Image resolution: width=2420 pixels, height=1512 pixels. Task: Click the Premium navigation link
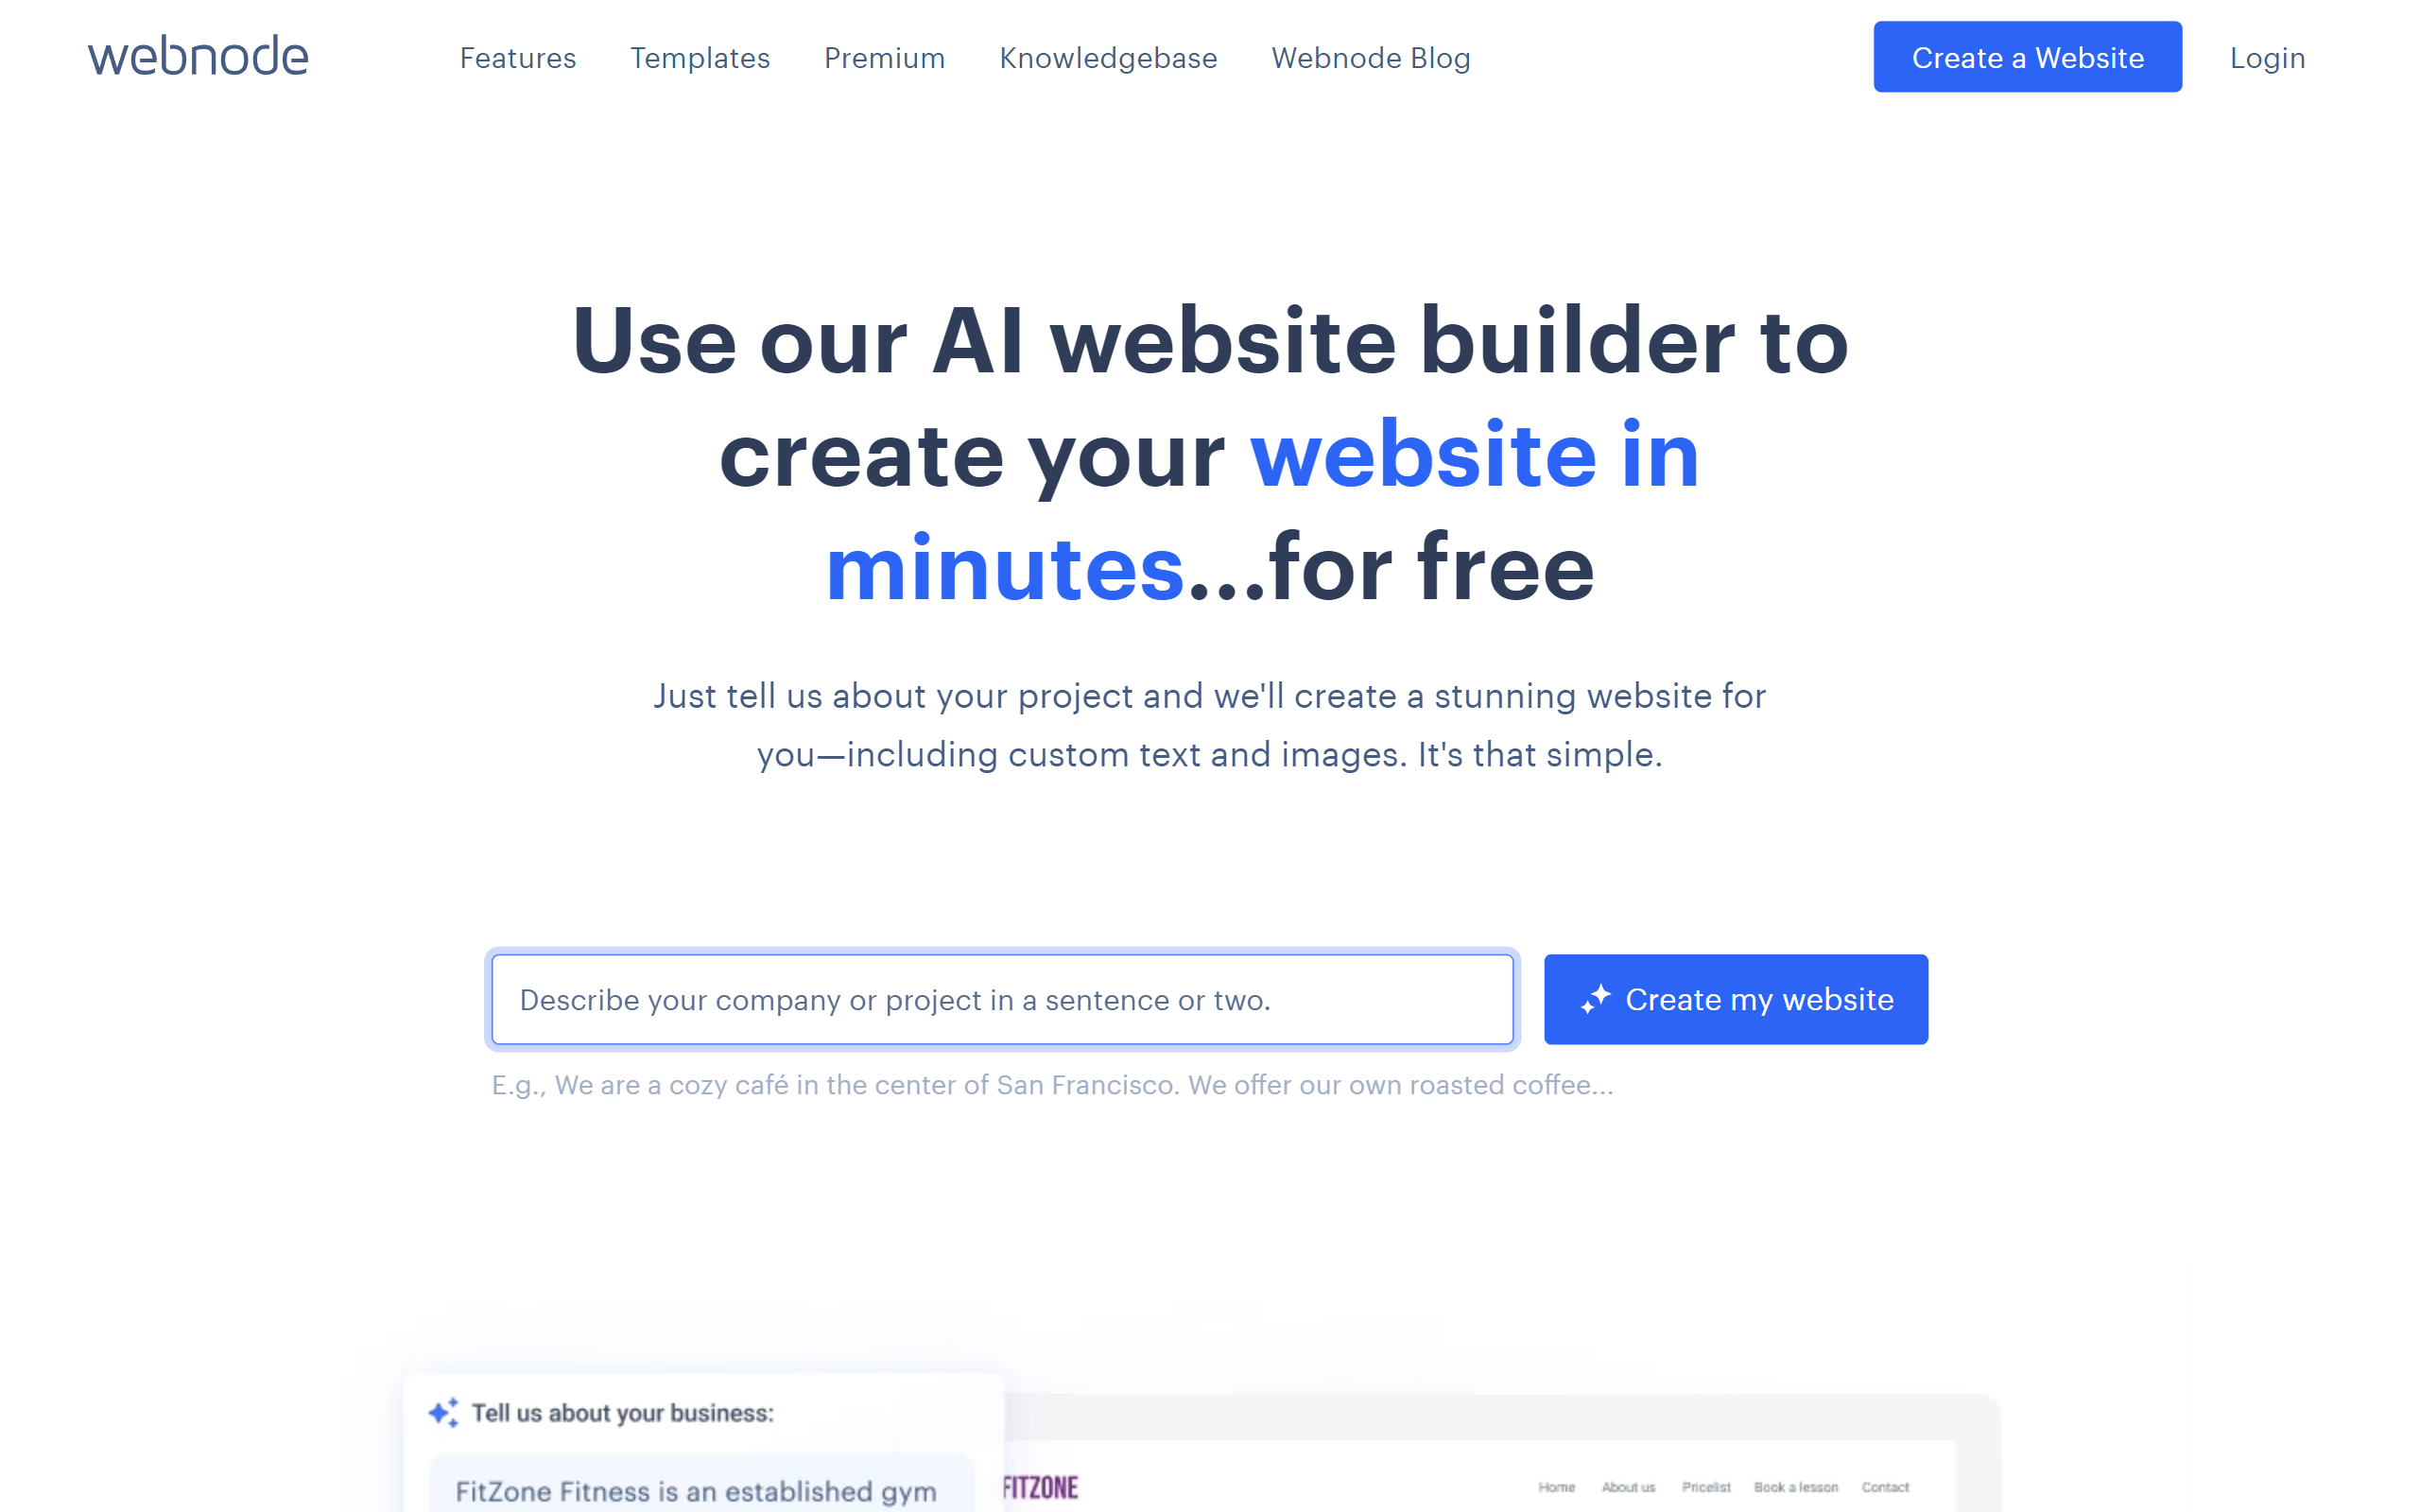click(883, 58)
